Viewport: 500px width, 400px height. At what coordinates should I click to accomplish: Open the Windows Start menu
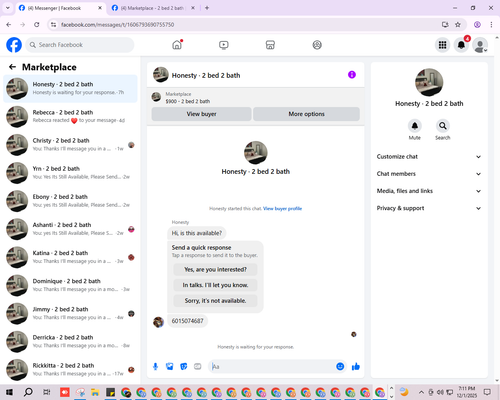pyautogui.click(x=9, y=392)
